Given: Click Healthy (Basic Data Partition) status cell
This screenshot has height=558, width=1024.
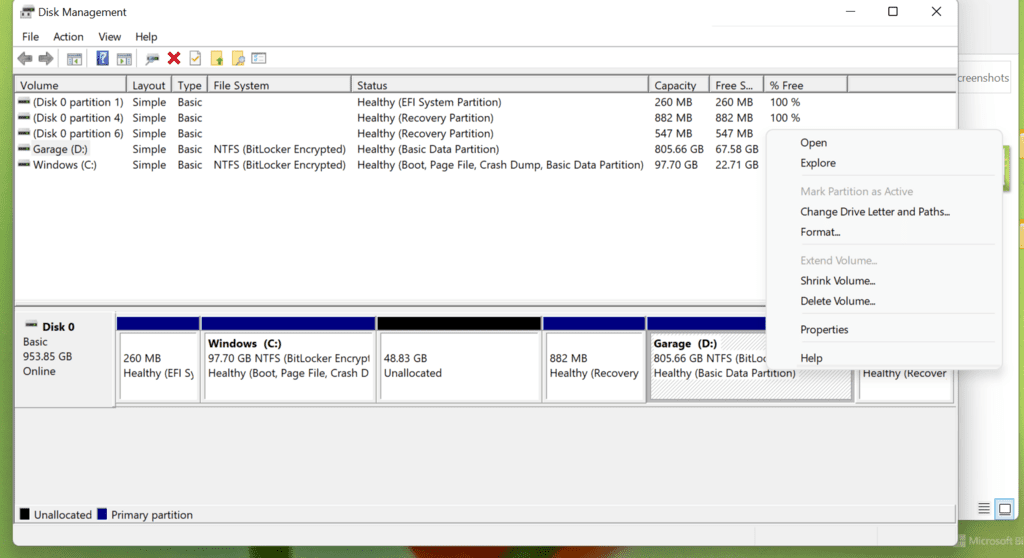Looking at the screenshot, I should click(428, 149).
